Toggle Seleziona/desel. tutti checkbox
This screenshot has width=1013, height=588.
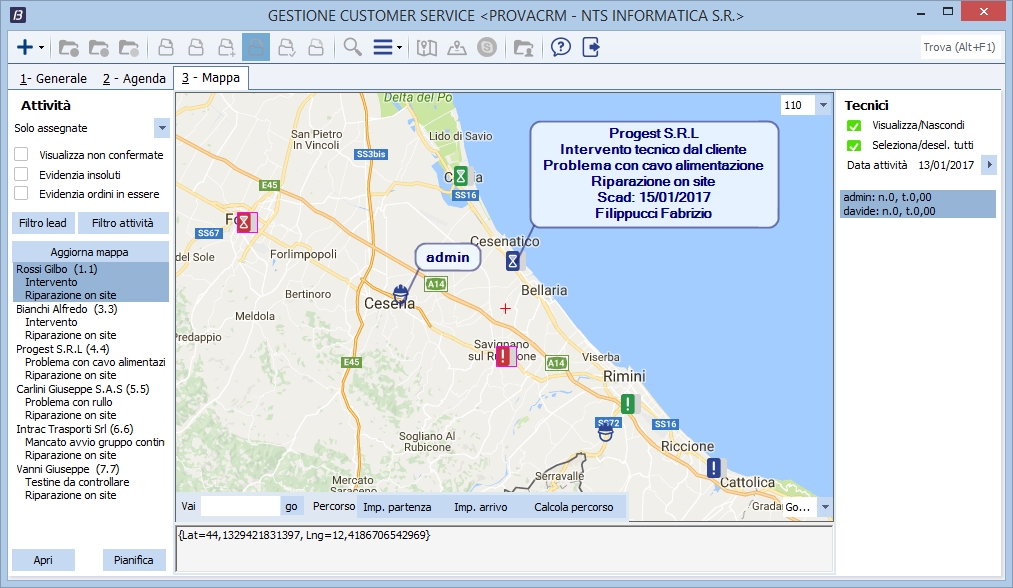(853, 145)
